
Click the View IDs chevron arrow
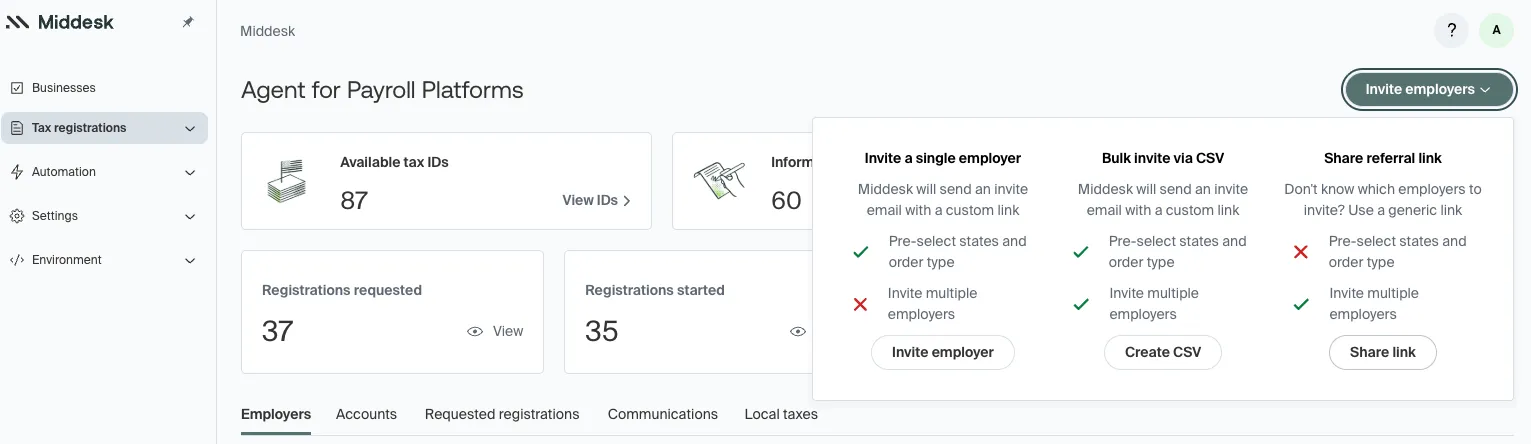(627, 200)
